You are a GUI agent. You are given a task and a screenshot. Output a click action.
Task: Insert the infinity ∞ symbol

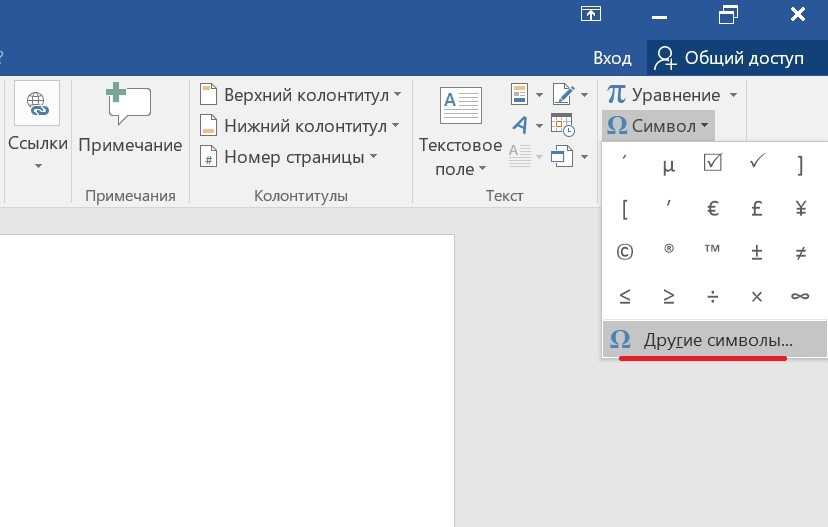tap(800, 296)
